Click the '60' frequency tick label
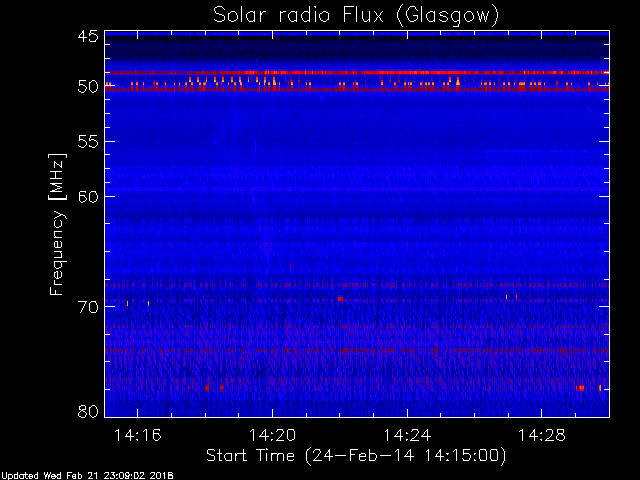Image resolution: width=640 pixels, height=480 pixels. [x=88, y=197]
